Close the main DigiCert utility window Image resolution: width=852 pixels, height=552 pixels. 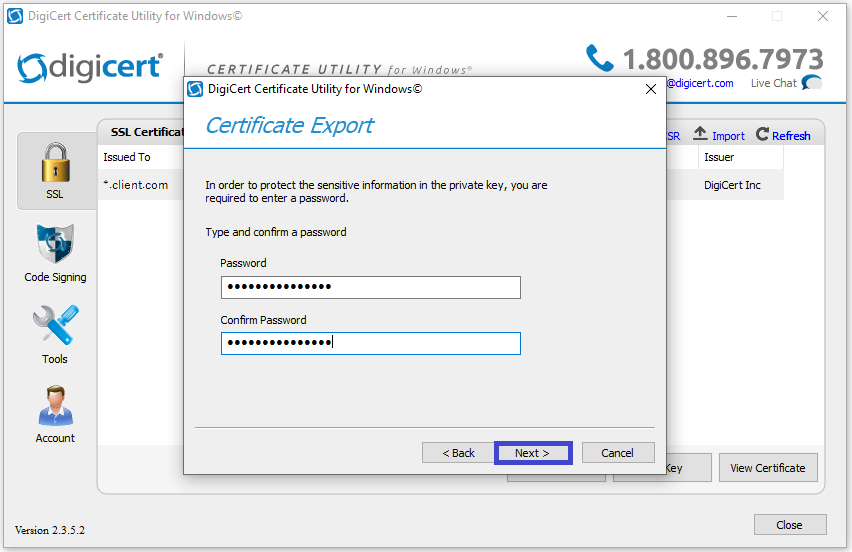point(823,16)
